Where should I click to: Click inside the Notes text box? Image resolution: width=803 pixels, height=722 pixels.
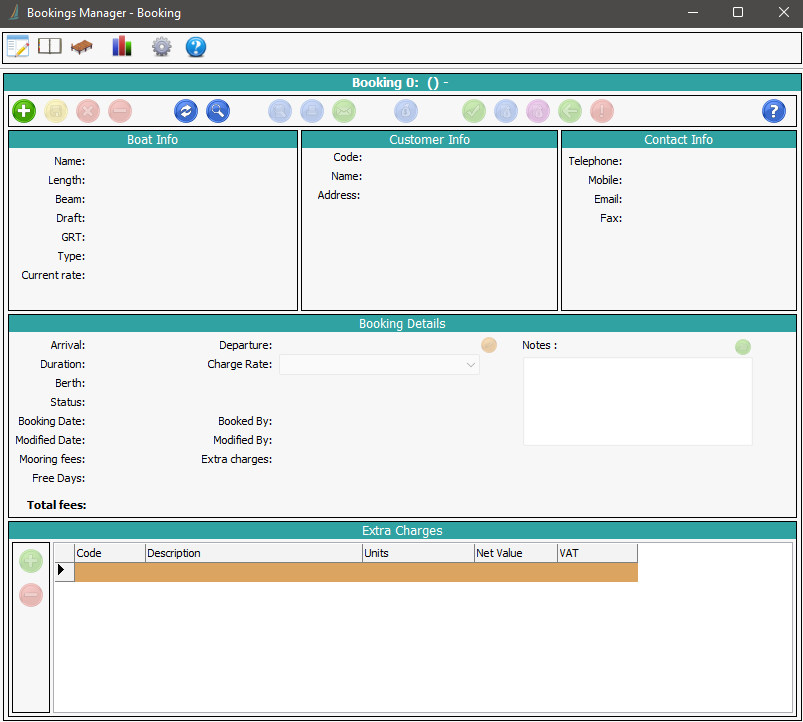[638, 401]
